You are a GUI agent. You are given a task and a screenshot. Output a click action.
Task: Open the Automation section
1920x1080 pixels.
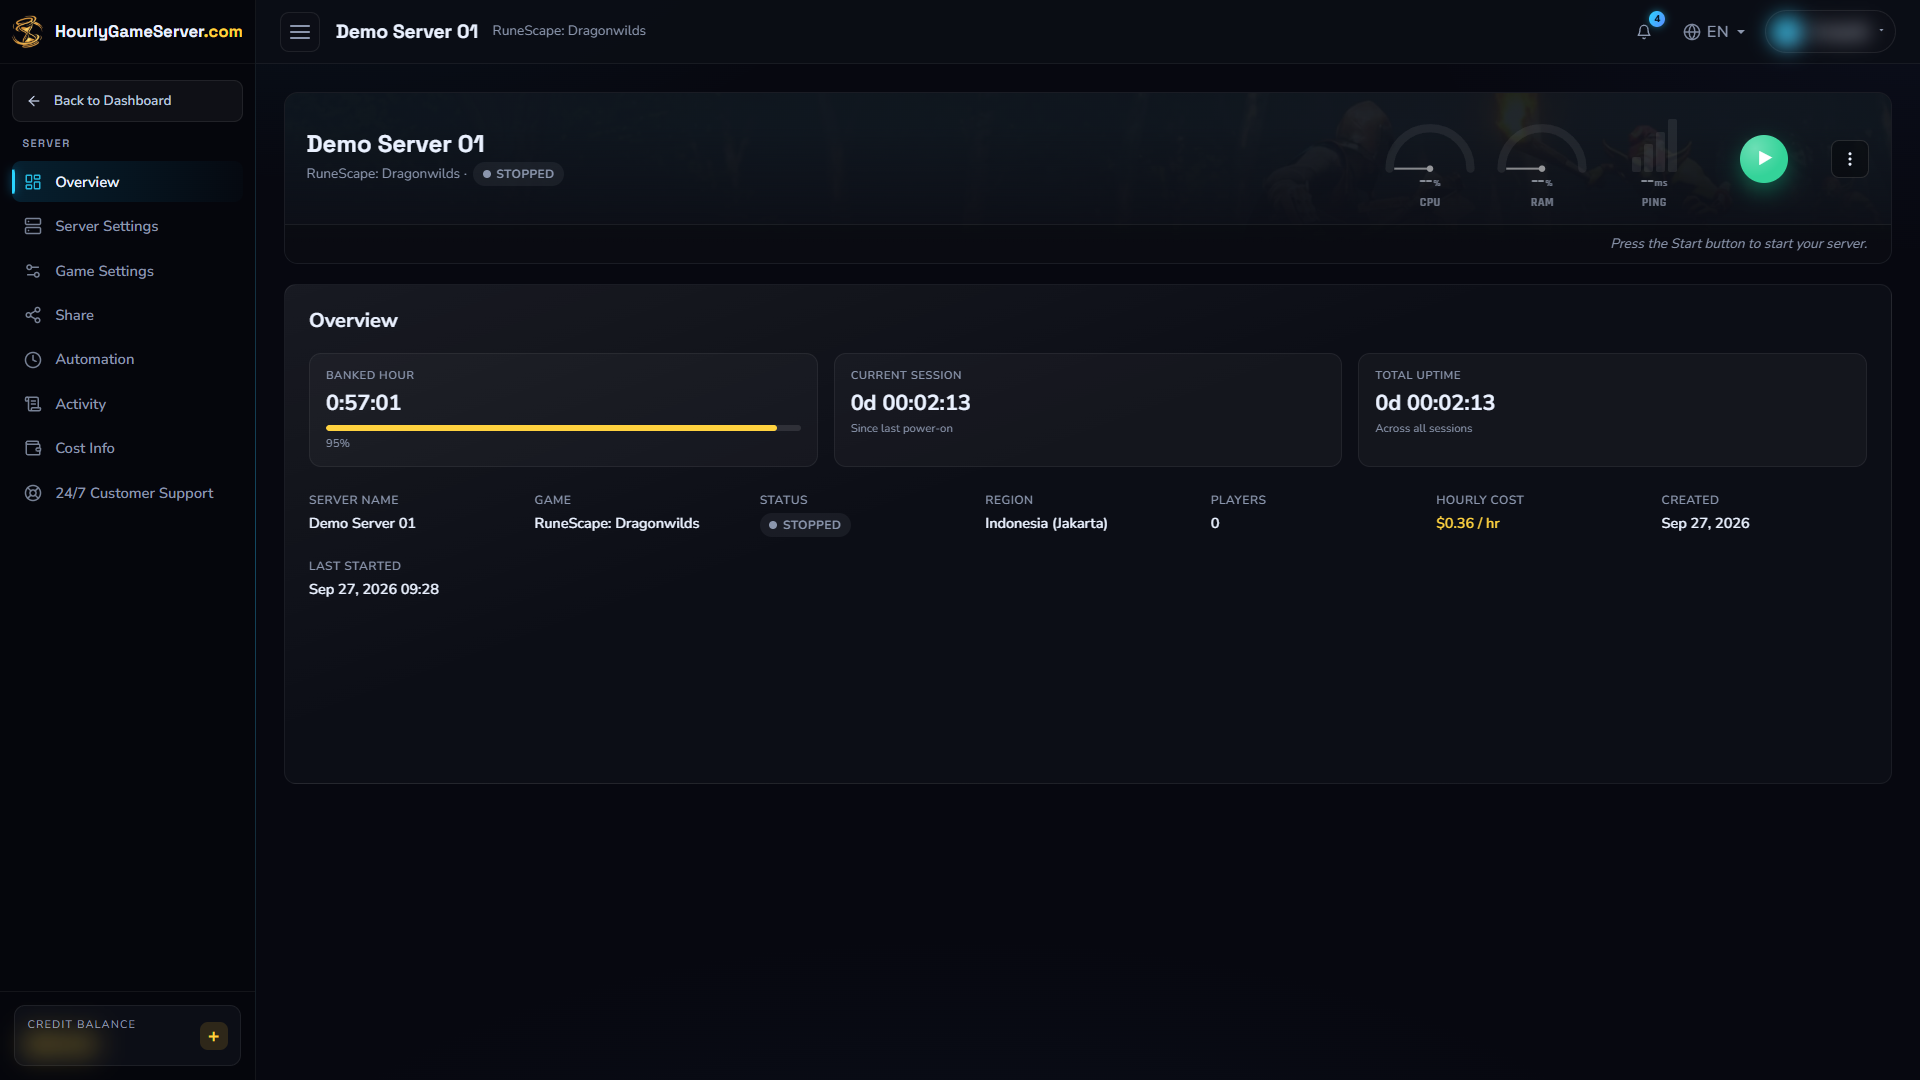127,359
